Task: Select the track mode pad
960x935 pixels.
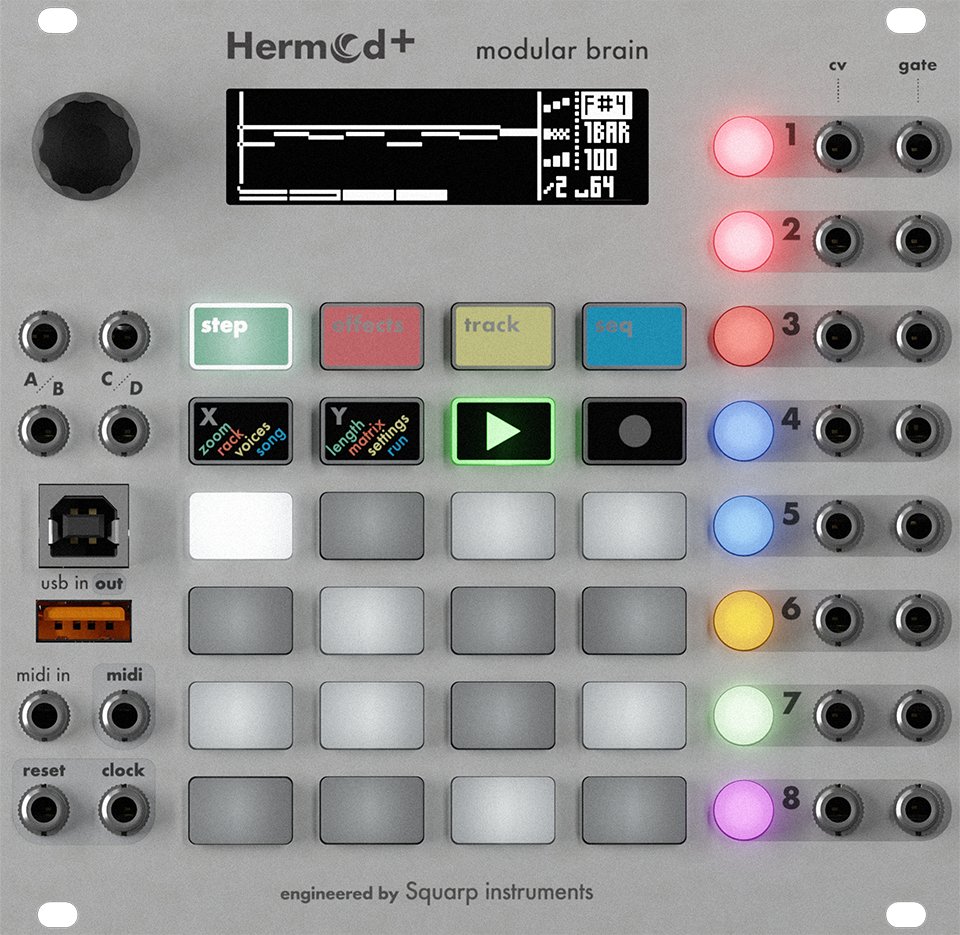Action: tap(501, 337)
